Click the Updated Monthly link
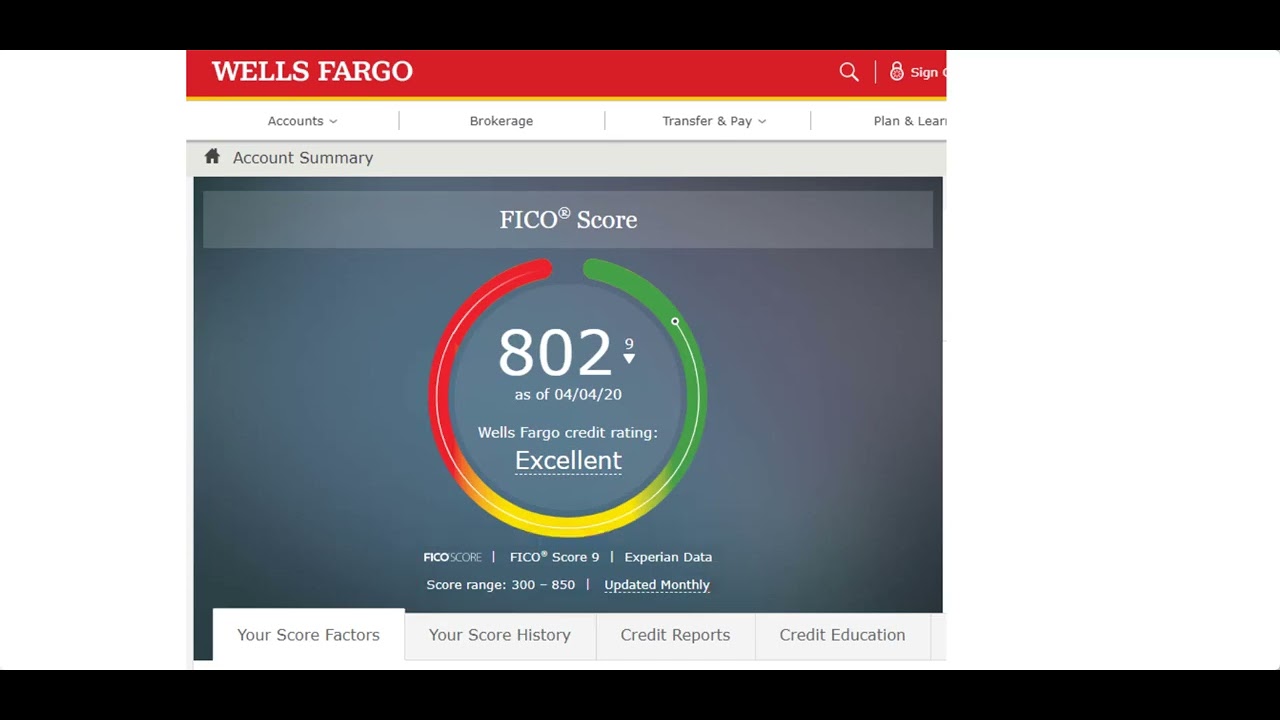1280x720 pixels. click(x=657, y=585)
